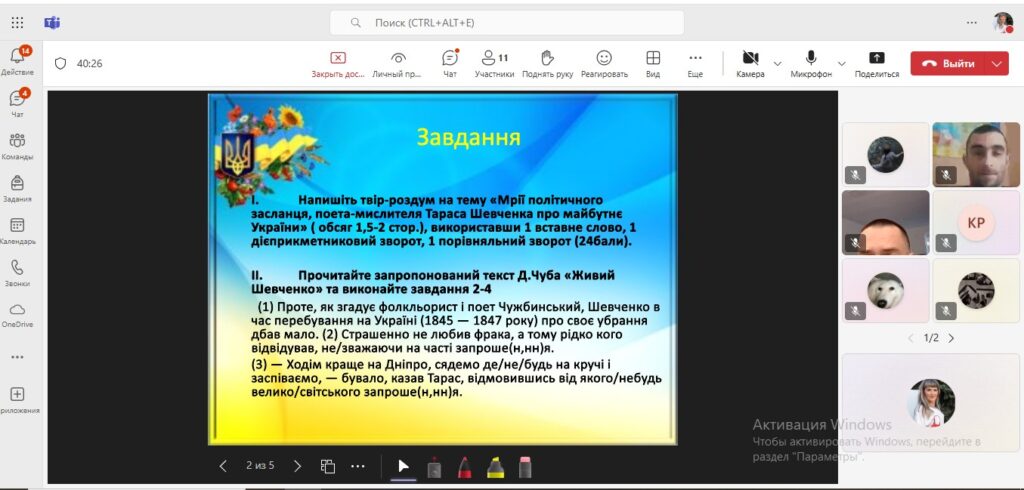Viewport: 1024px width, 490px height.
Task: Toggle the Микрофон mute state
Action: pos(811,62)
